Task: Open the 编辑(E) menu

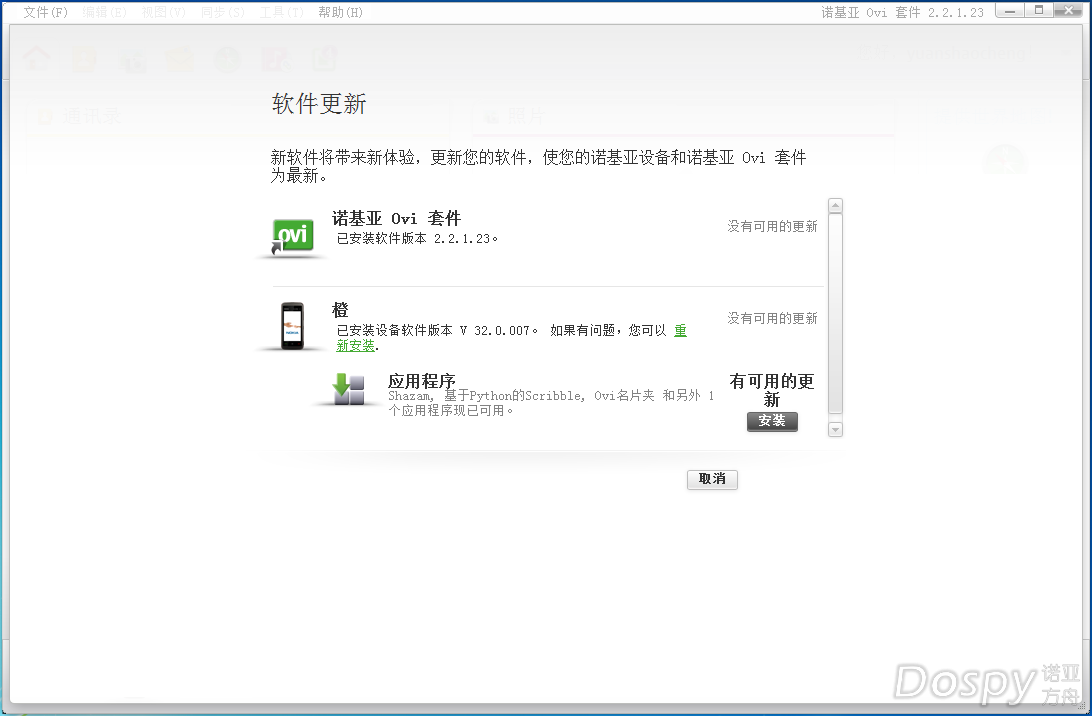Action: point(104,12)
